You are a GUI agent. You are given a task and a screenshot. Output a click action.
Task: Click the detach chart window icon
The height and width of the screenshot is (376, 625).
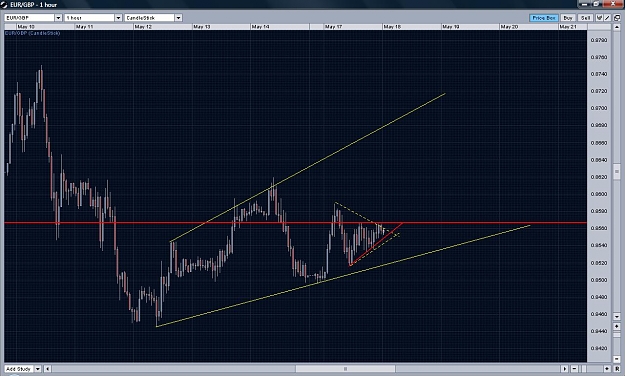click(617, 18)
